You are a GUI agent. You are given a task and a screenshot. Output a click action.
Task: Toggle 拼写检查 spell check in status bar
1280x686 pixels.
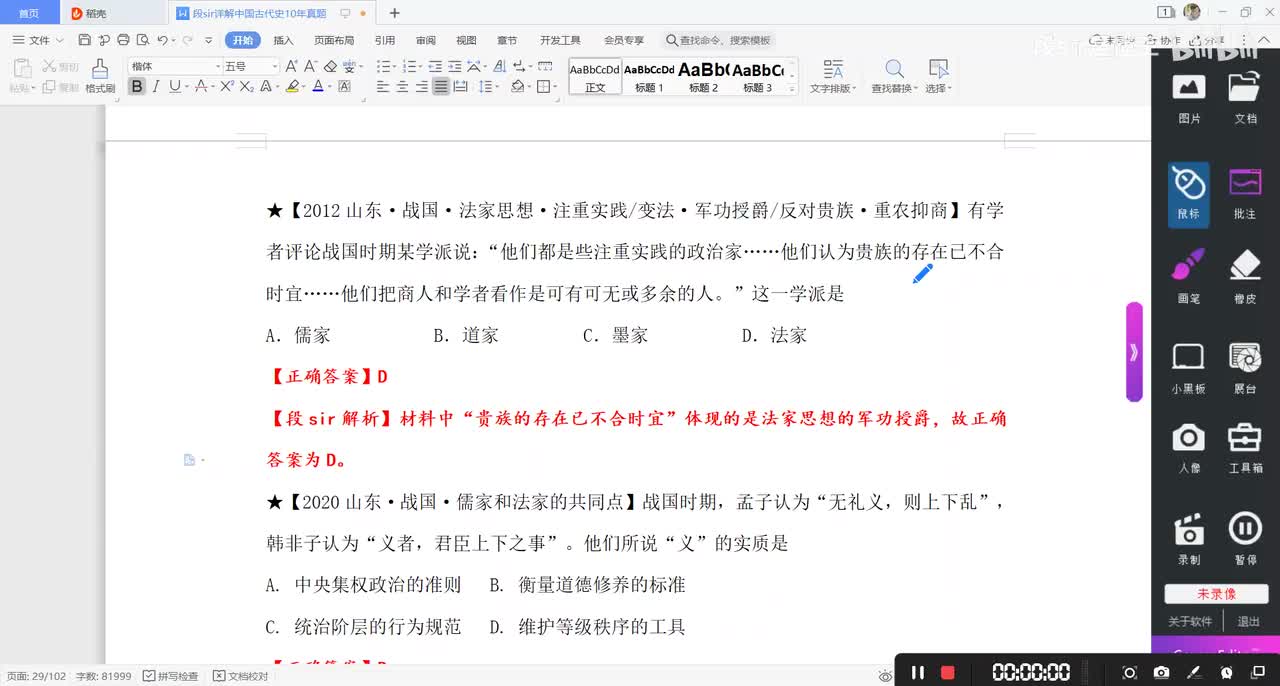coord(170,676)
